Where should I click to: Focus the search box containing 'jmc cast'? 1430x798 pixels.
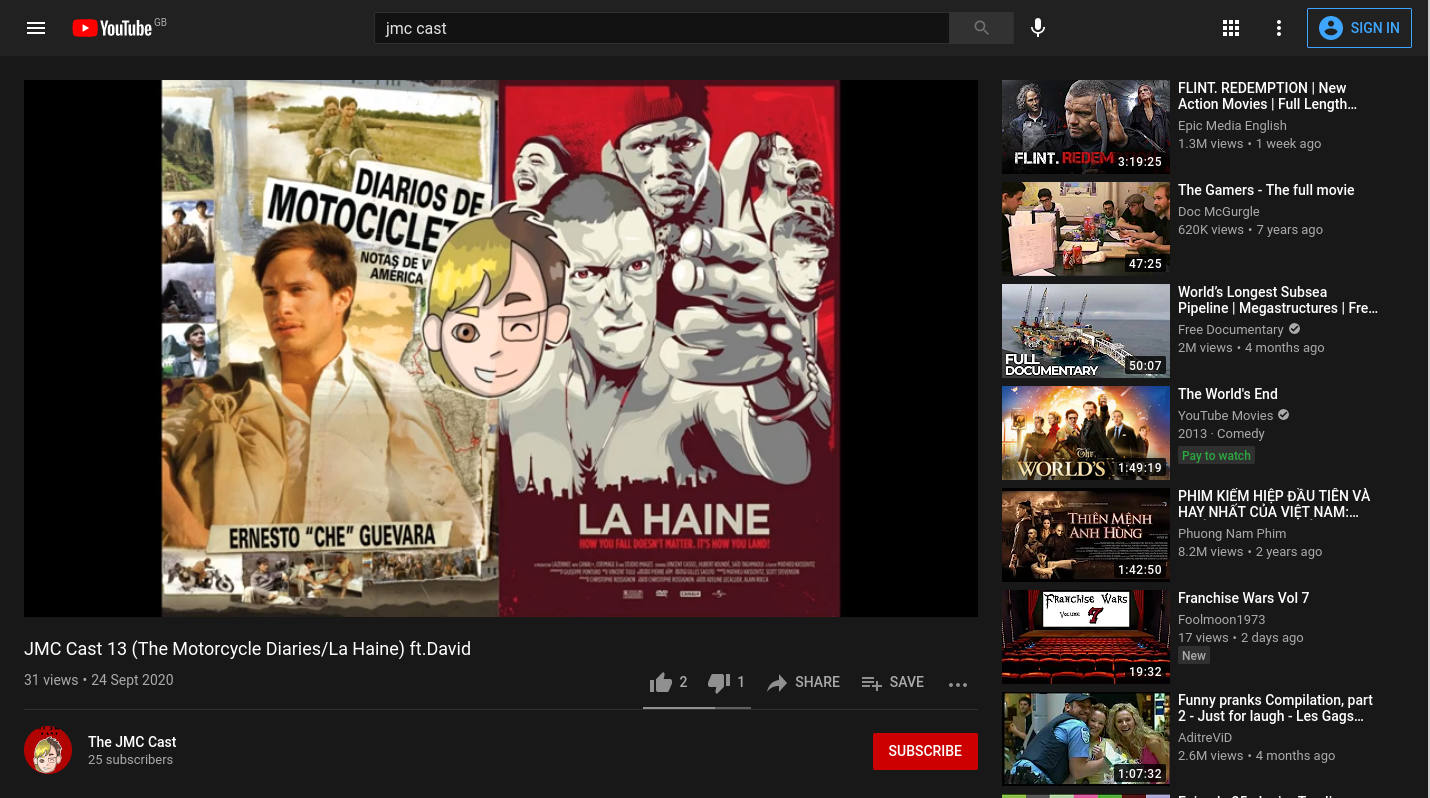tap(662, 28)
